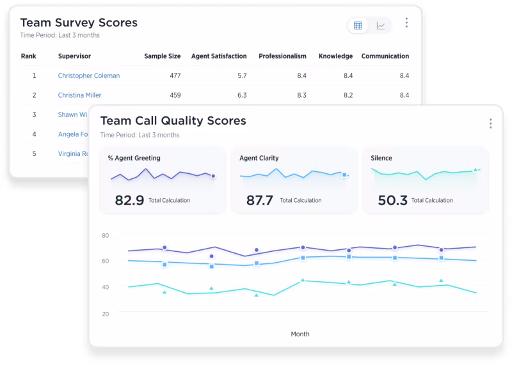Select agent satisfaction value 6.3

click(242, 95)
